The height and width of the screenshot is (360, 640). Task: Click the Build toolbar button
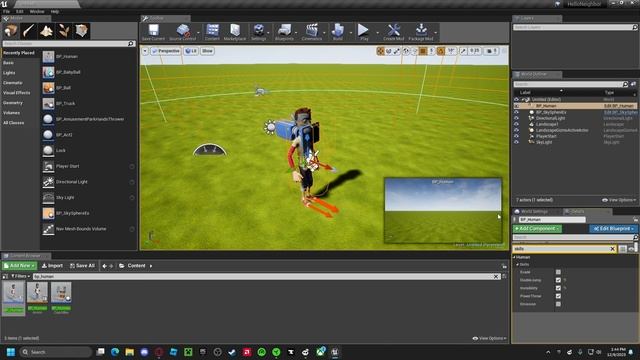338,32
